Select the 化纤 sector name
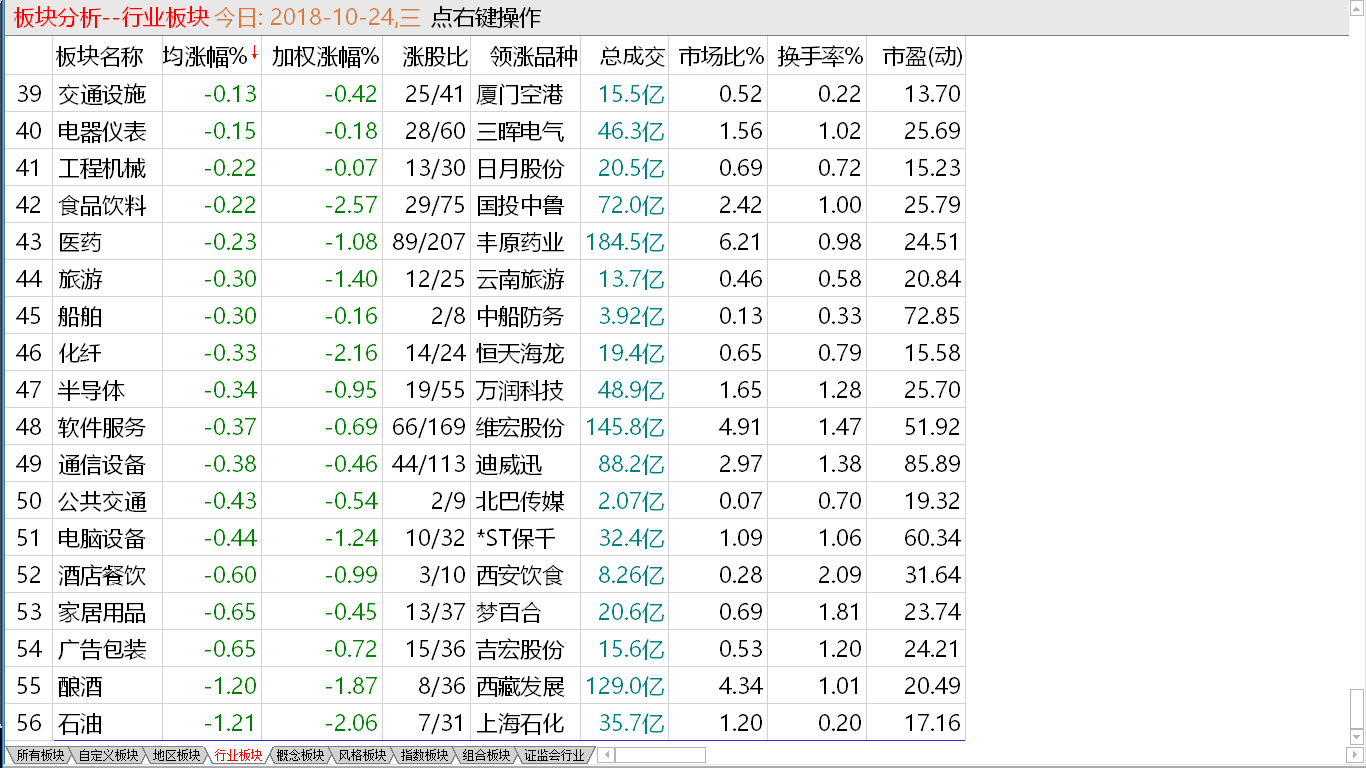The height and width of the screenshot is (768, 1366). 80,353
